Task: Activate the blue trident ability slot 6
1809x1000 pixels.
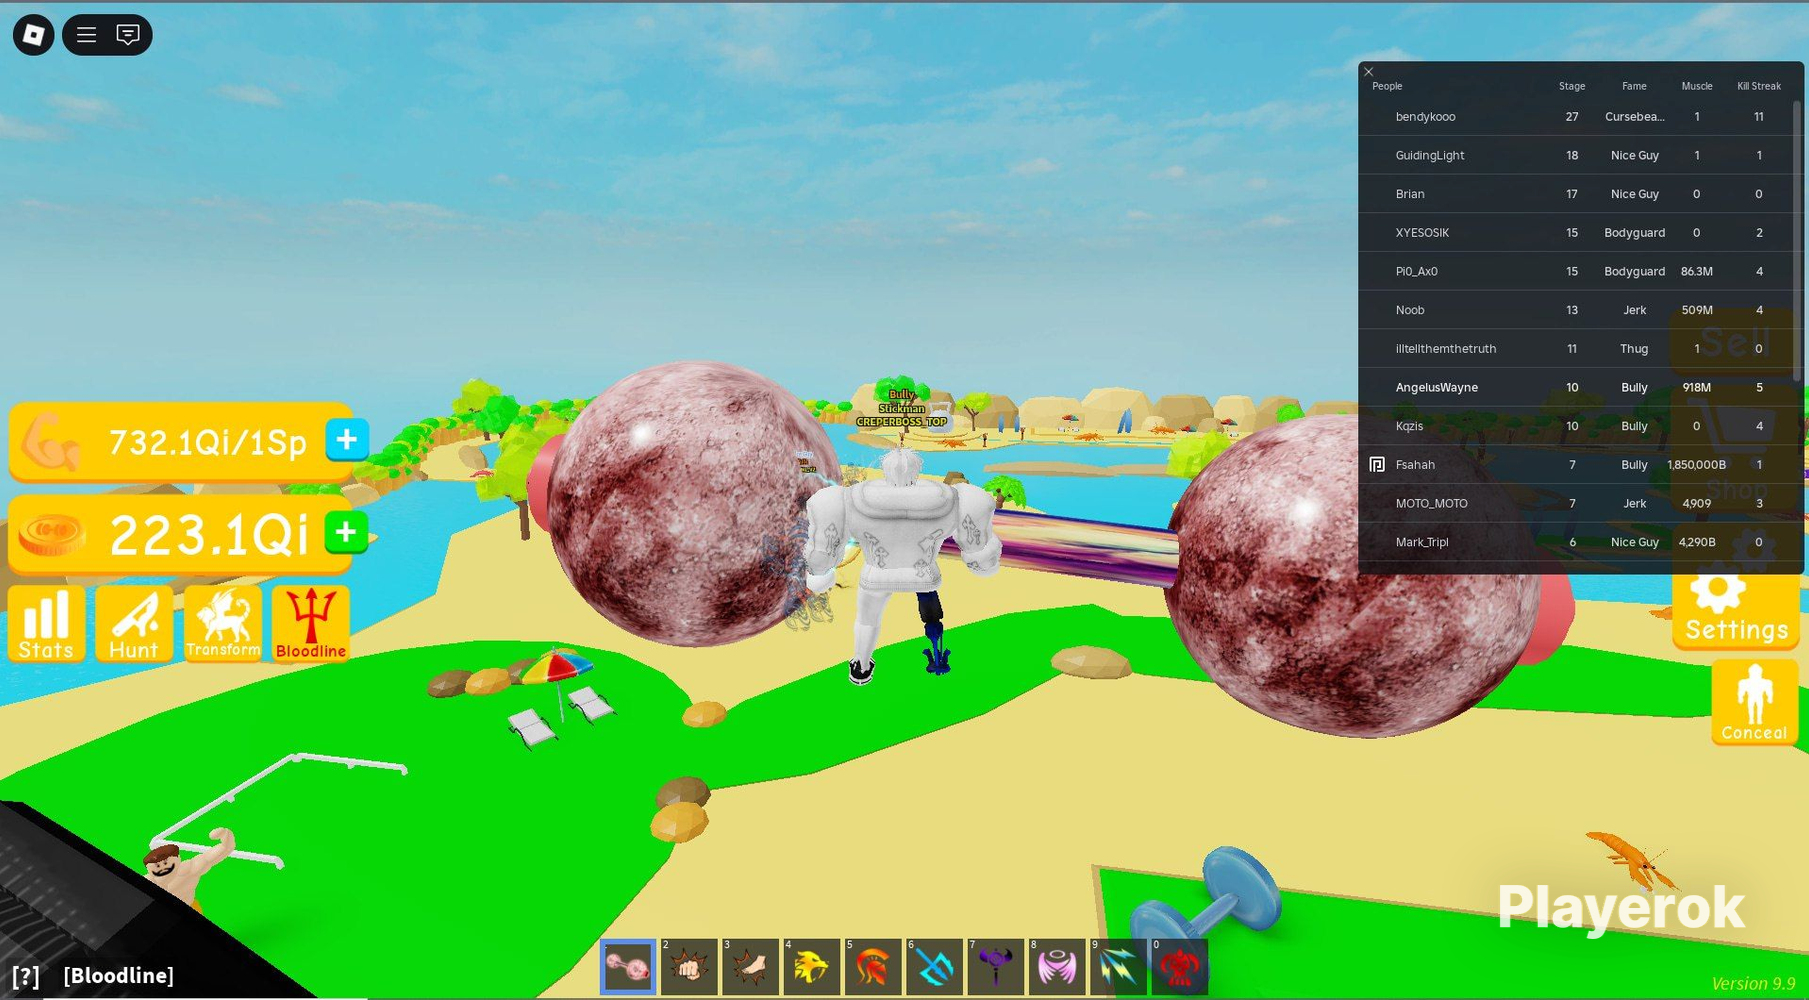Action: click(934, 967)
